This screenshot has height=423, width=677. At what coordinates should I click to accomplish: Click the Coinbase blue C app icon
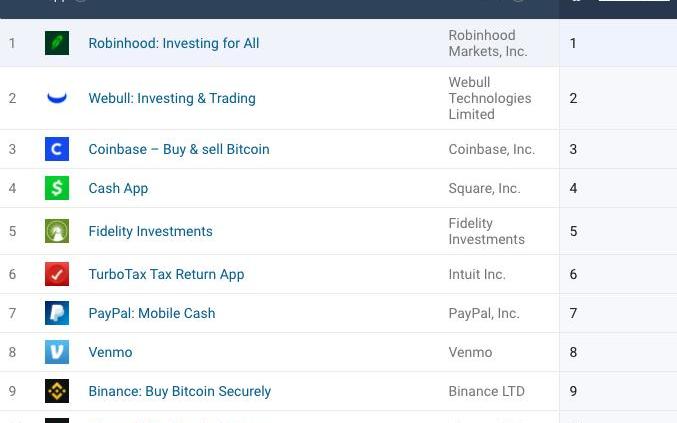(x=57, y=149)
